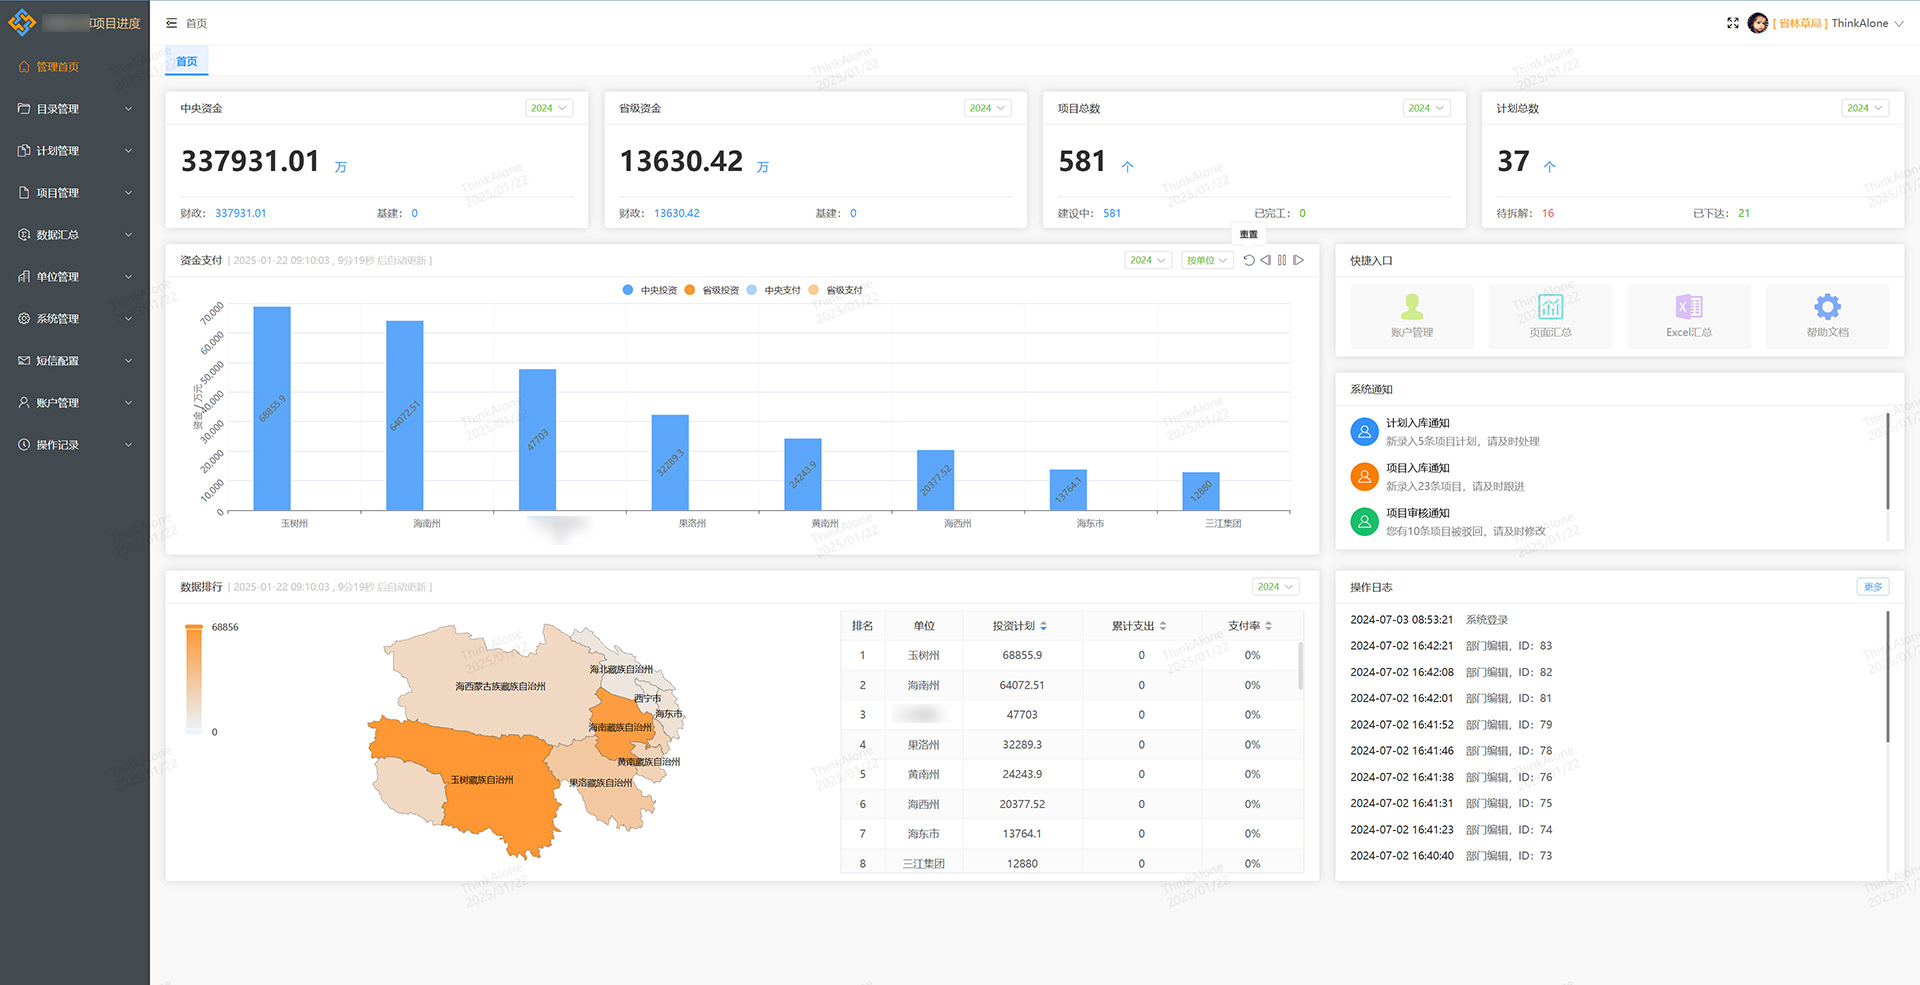Image resolution: width=1920 pixels, height=985 pixels.
Task: Open the 中央资金 year 2024 dropdown
Action: coord(549,108)
